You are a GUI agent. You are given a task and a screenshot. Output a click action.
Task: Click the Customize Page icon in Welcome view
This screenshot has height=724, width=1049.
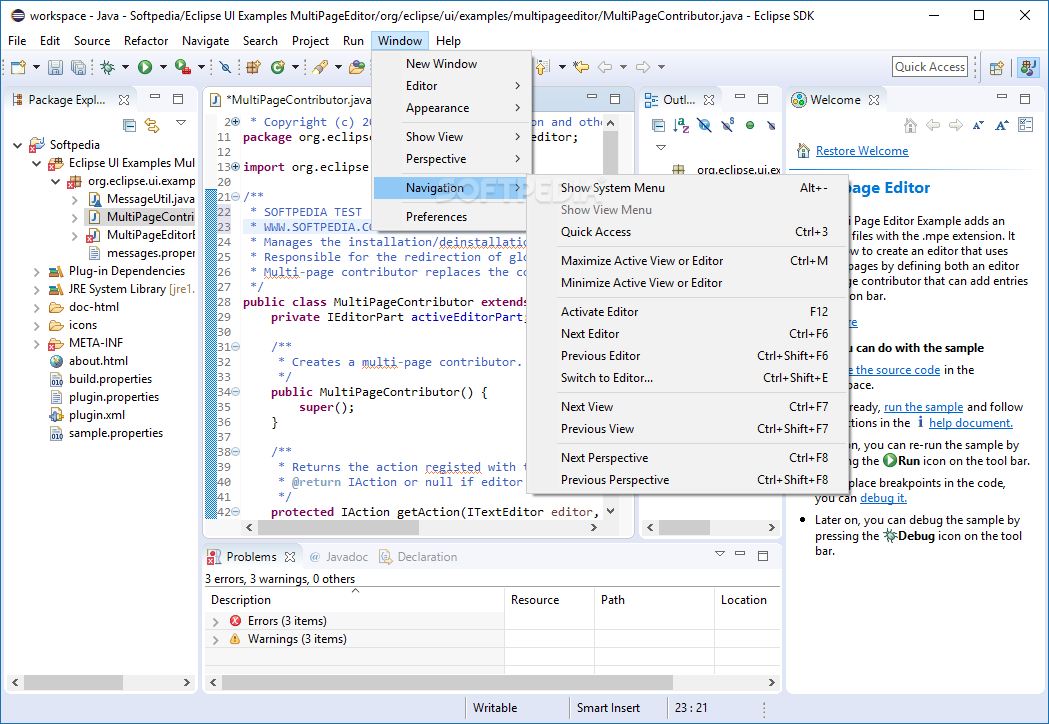pyautogui.click(x=1025, y=124)
